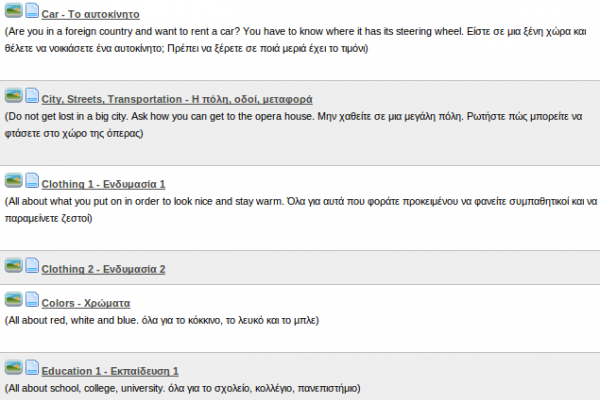Go to Clothing 2 - Ενδυμασία 2 link
The height and width of the screenshot is (400, 600).
[103, 269]
